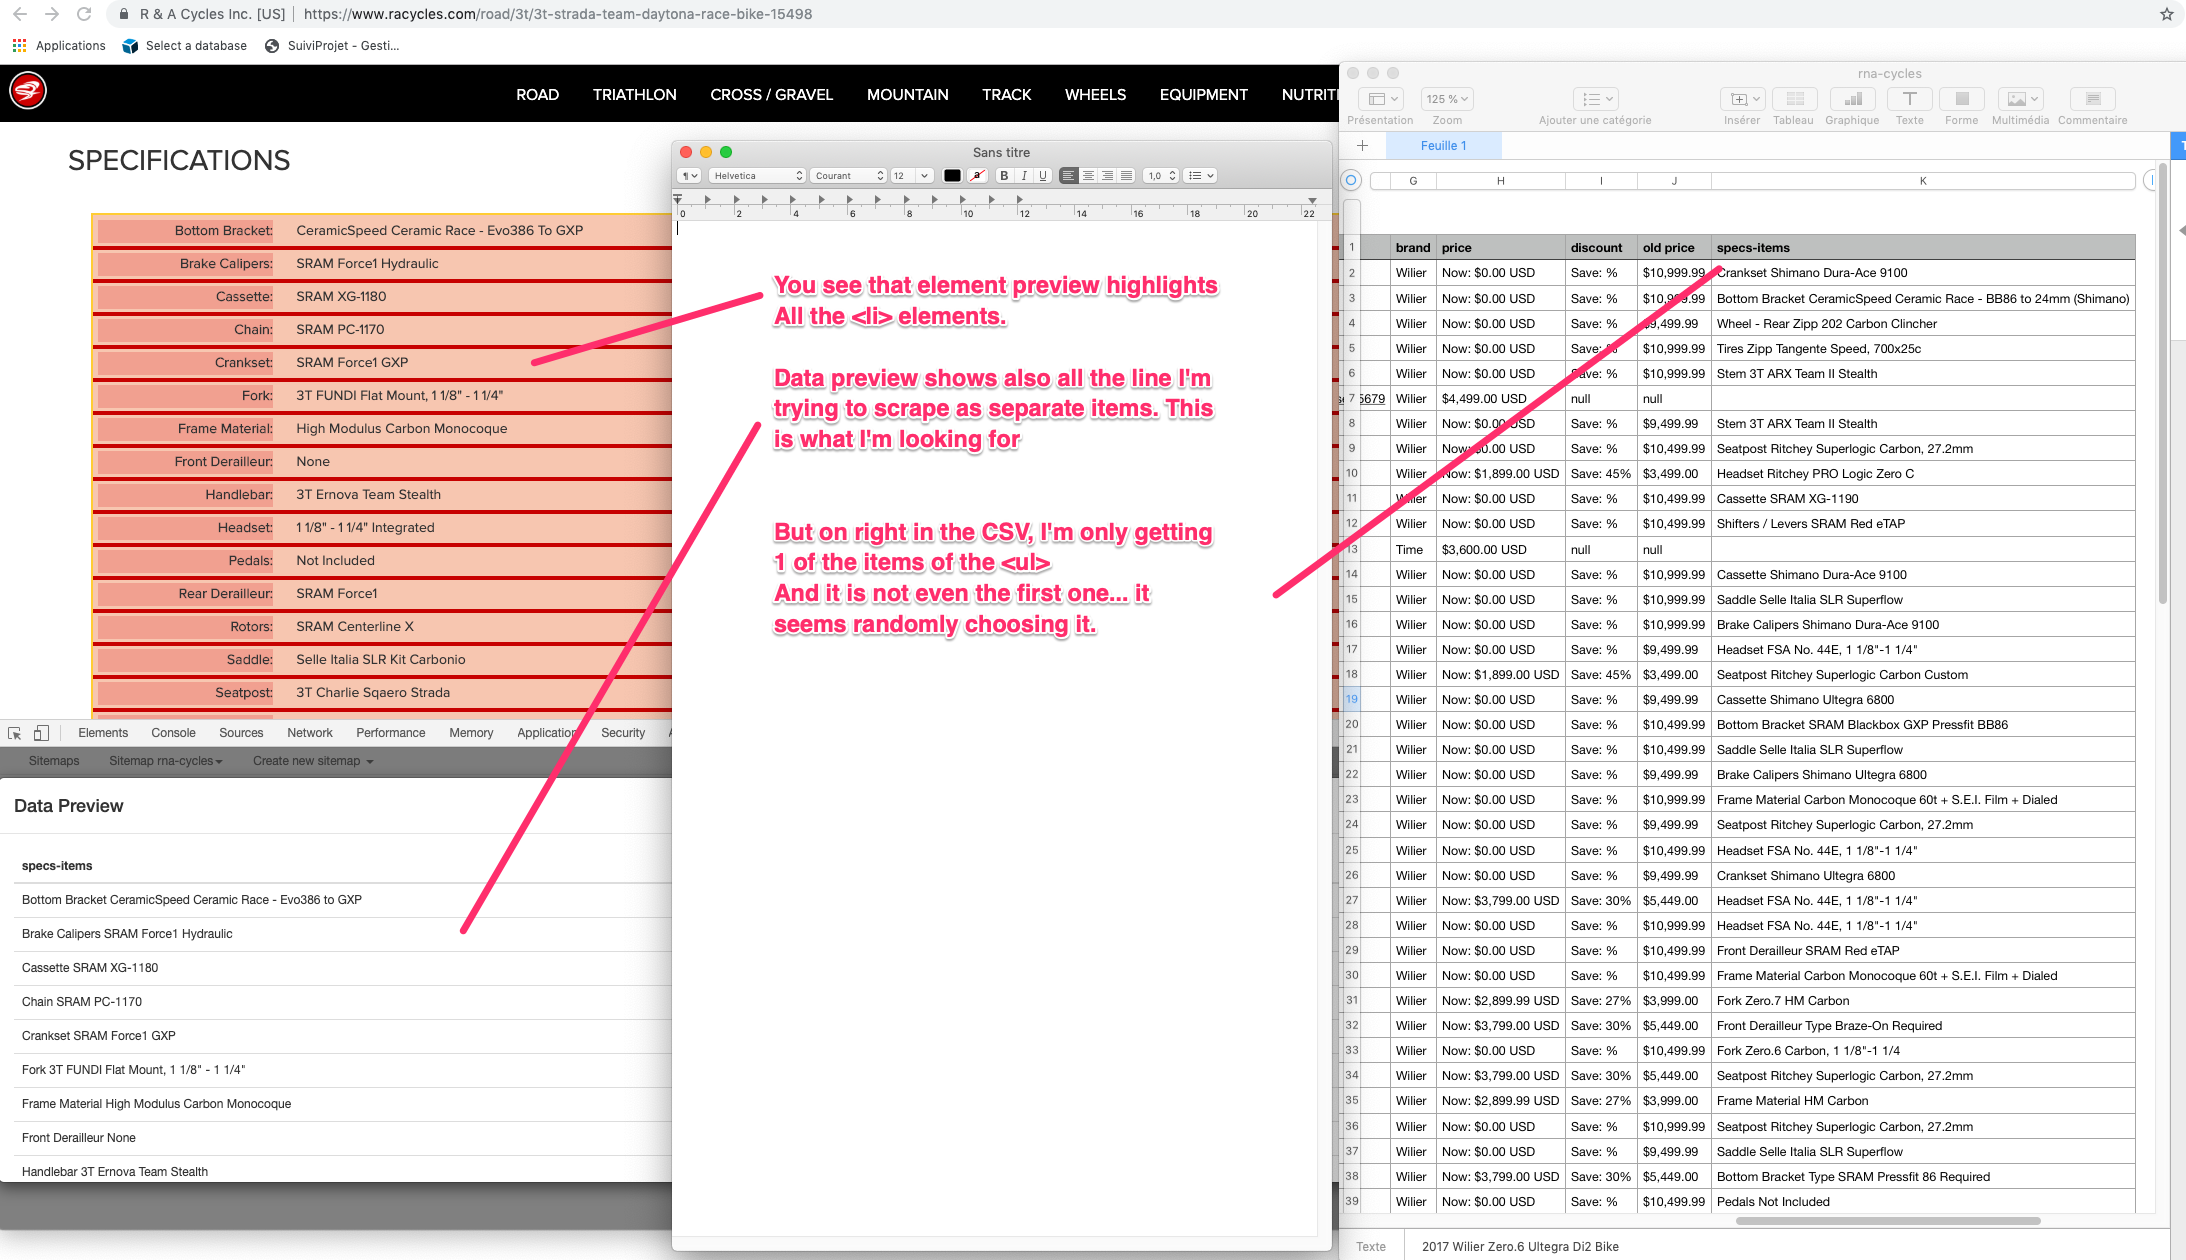Click the black text color swatch
Viewport: 2186px width, 1260px height.
pyautogui.click(x=952, y=176)
